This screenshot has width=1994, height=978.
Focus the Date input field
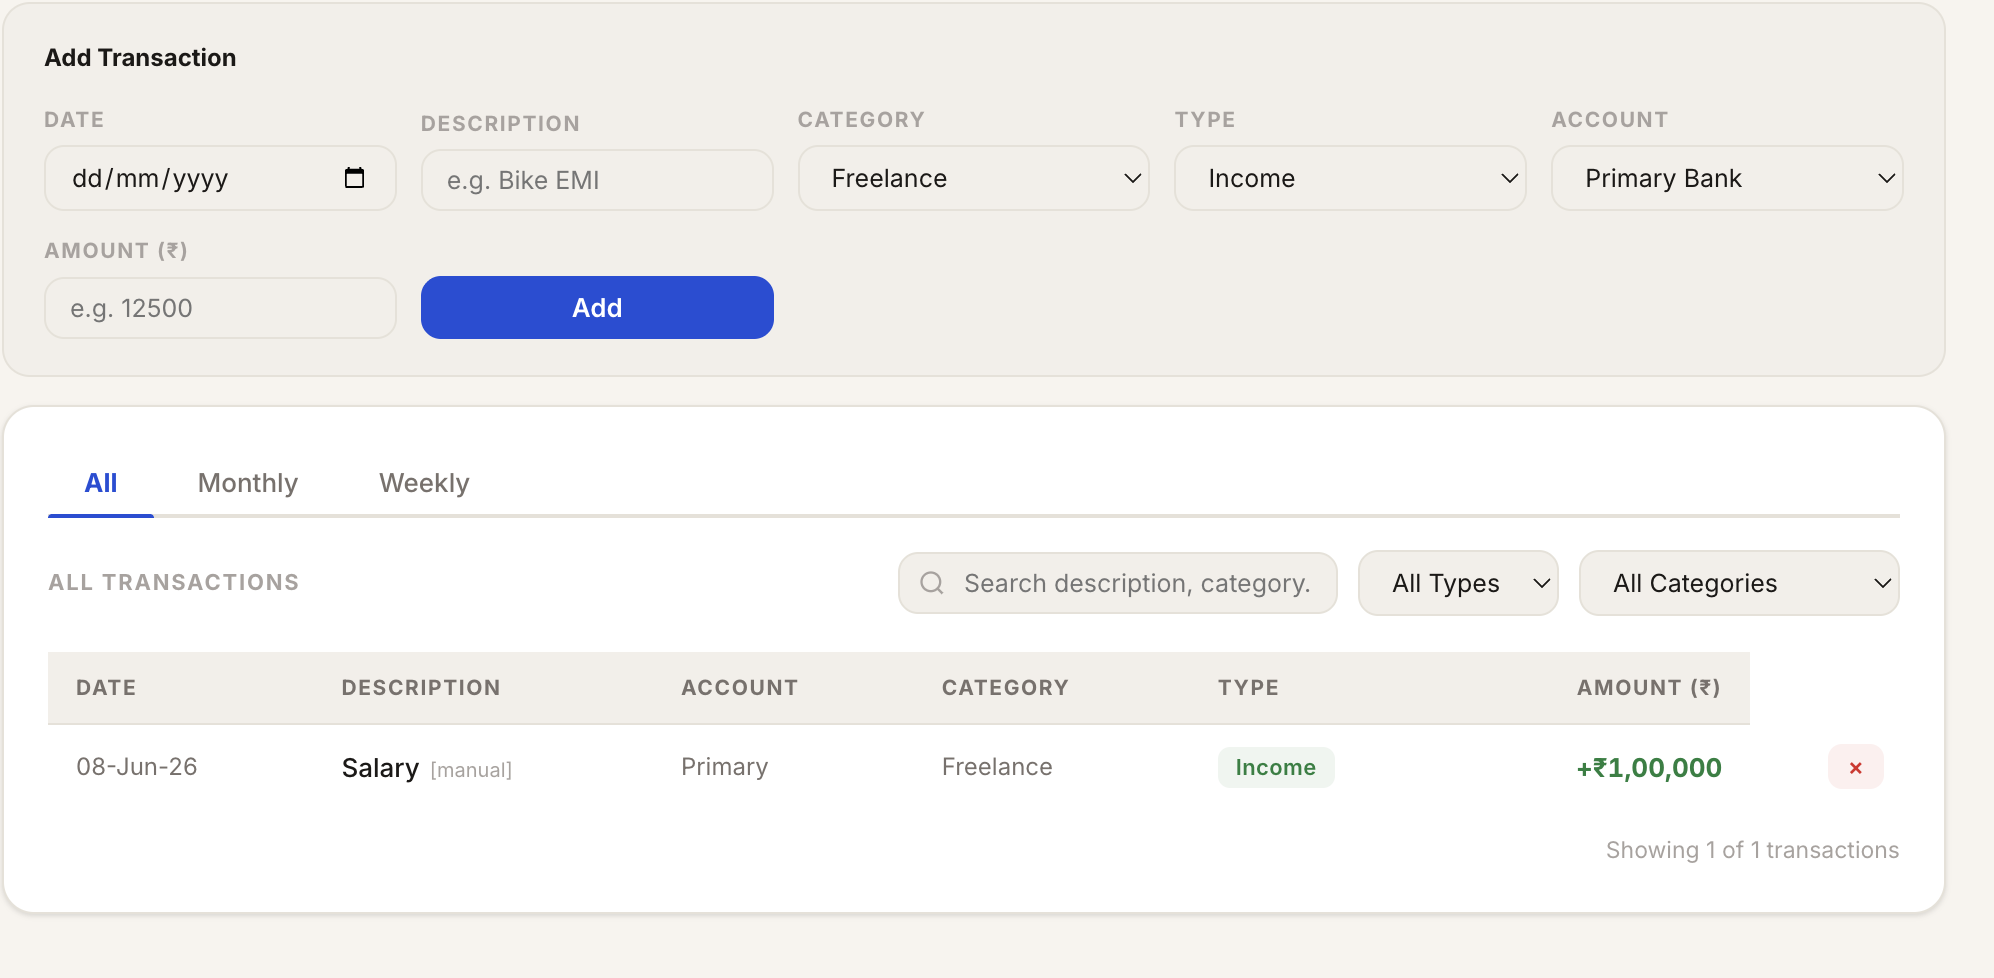tap(220, 178)
